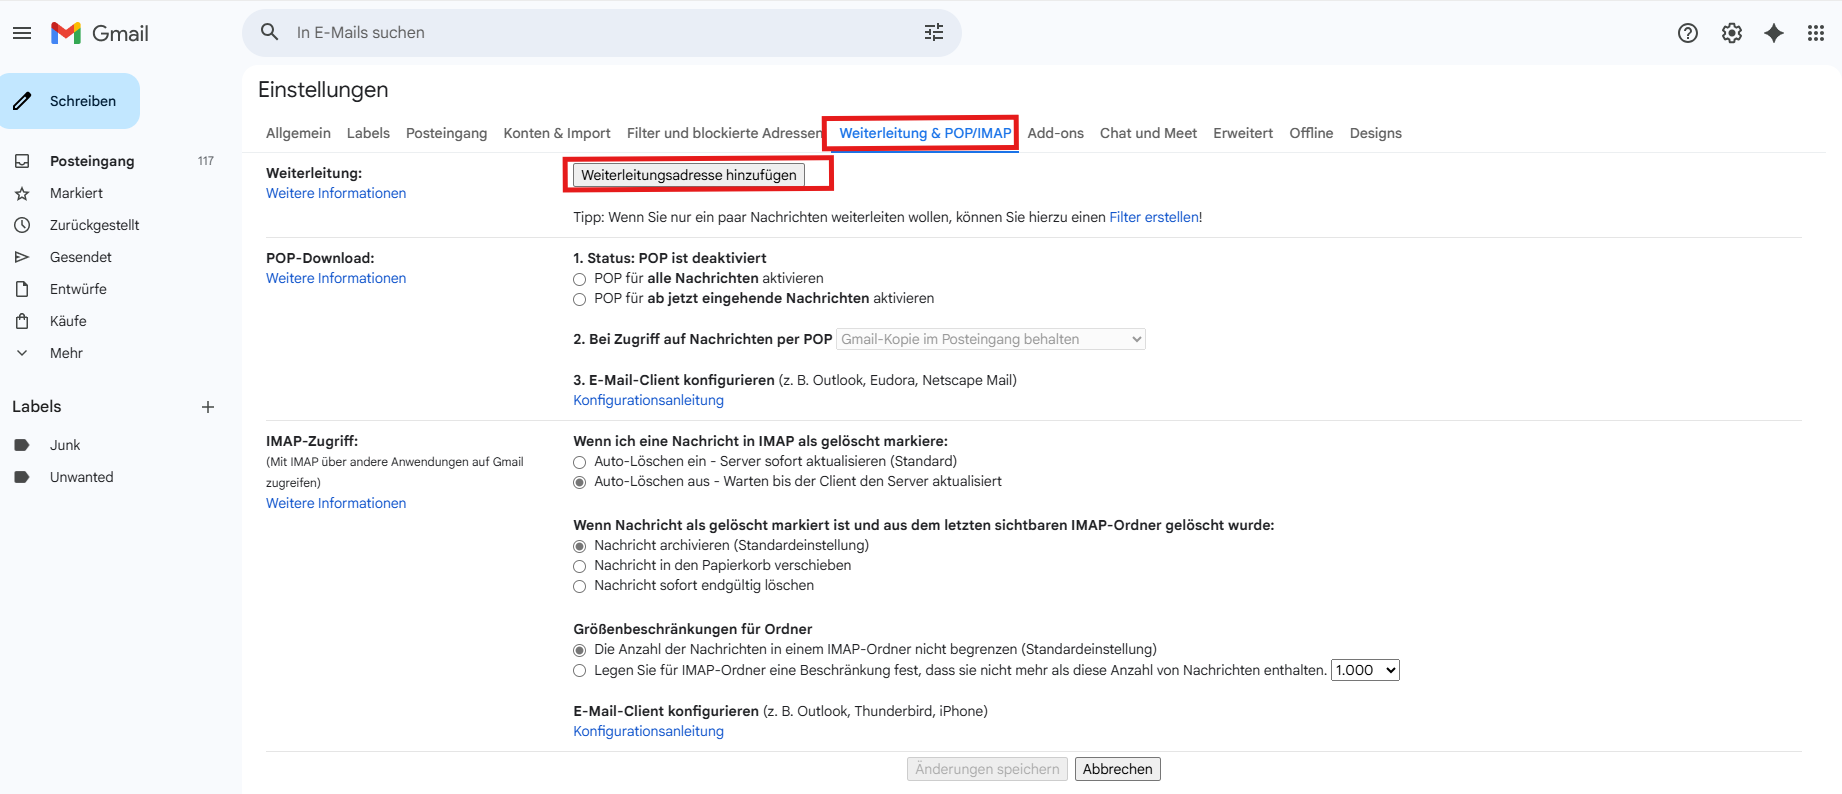Expand the Mehr sidebar section
The height and width of the screenshot is (794, 1842).
tap(66, 353)
